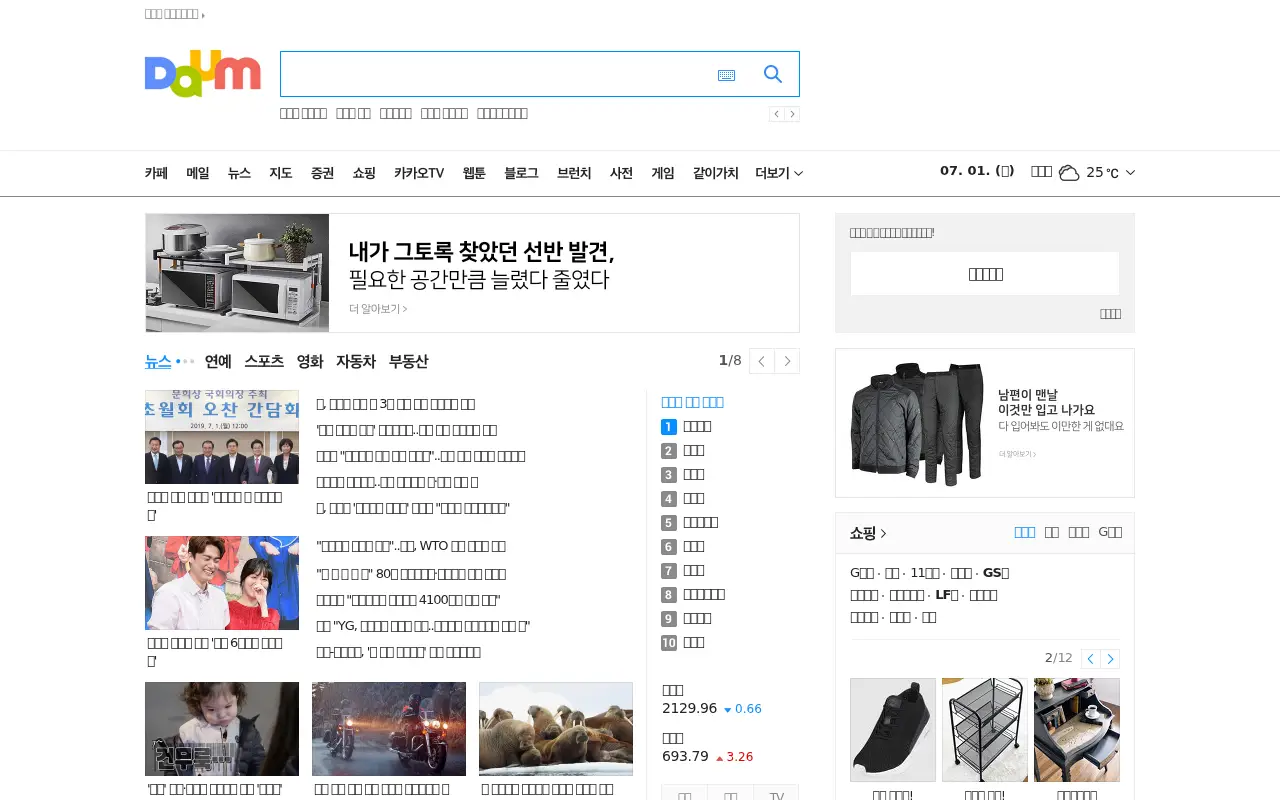Open the lunch meeting news photo
Screen dimensions: 1280x800
click(222, 437)
